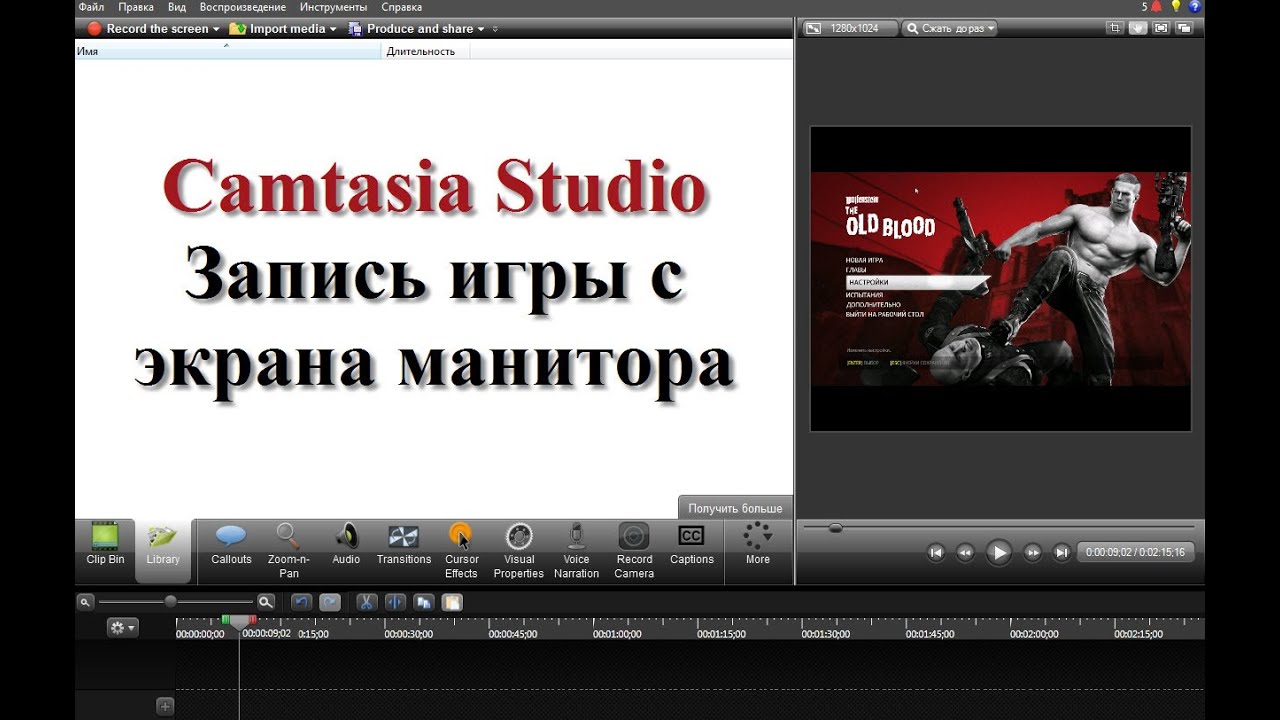The height and width of the screenshot is (720, 1280).
Task: Open the Record Camera tool
Action: 634,551
